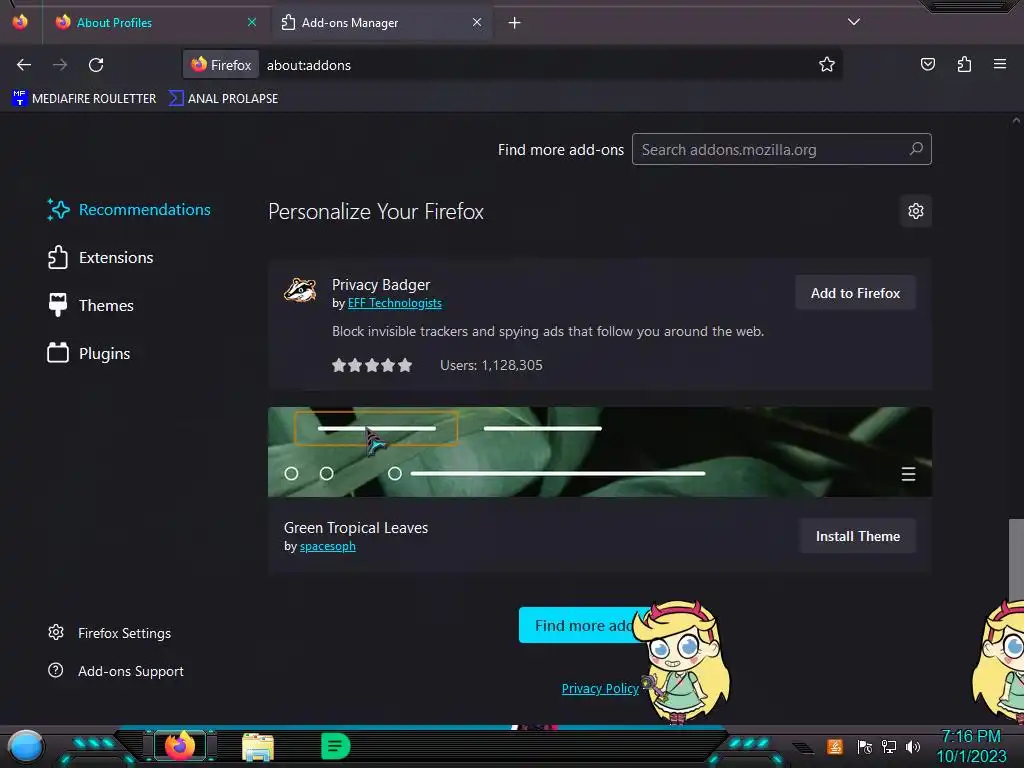Open a new tab with plus button

(515, 23)
